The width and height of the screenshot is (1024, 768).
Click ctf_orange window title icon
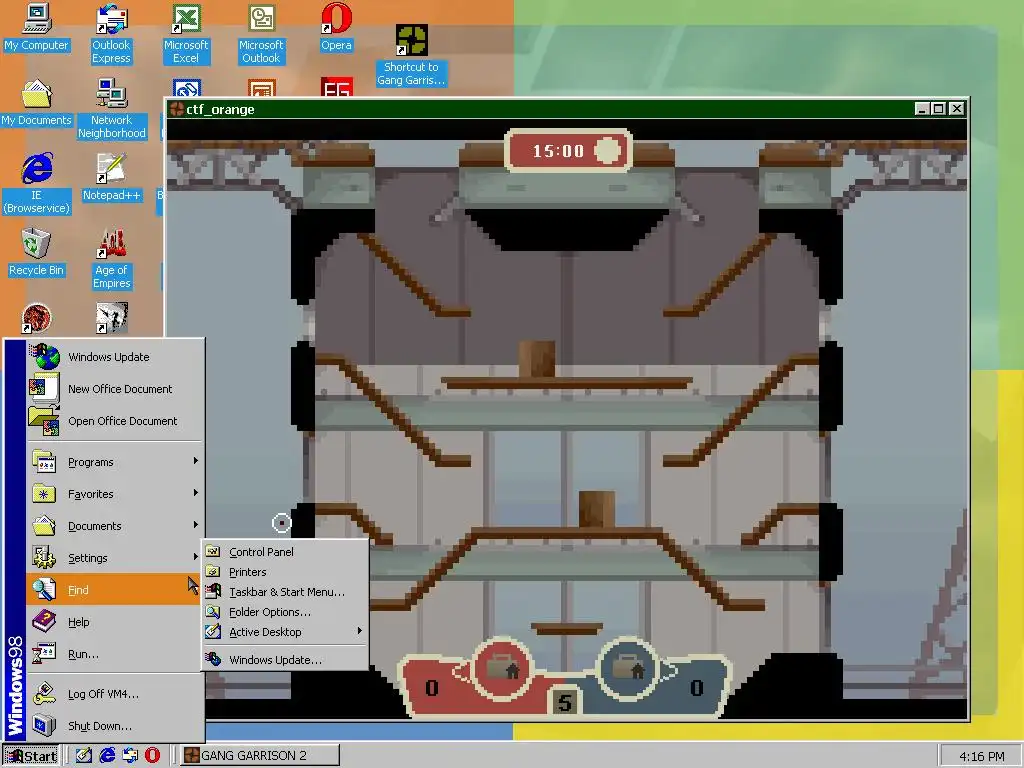(x=176, y=109)
